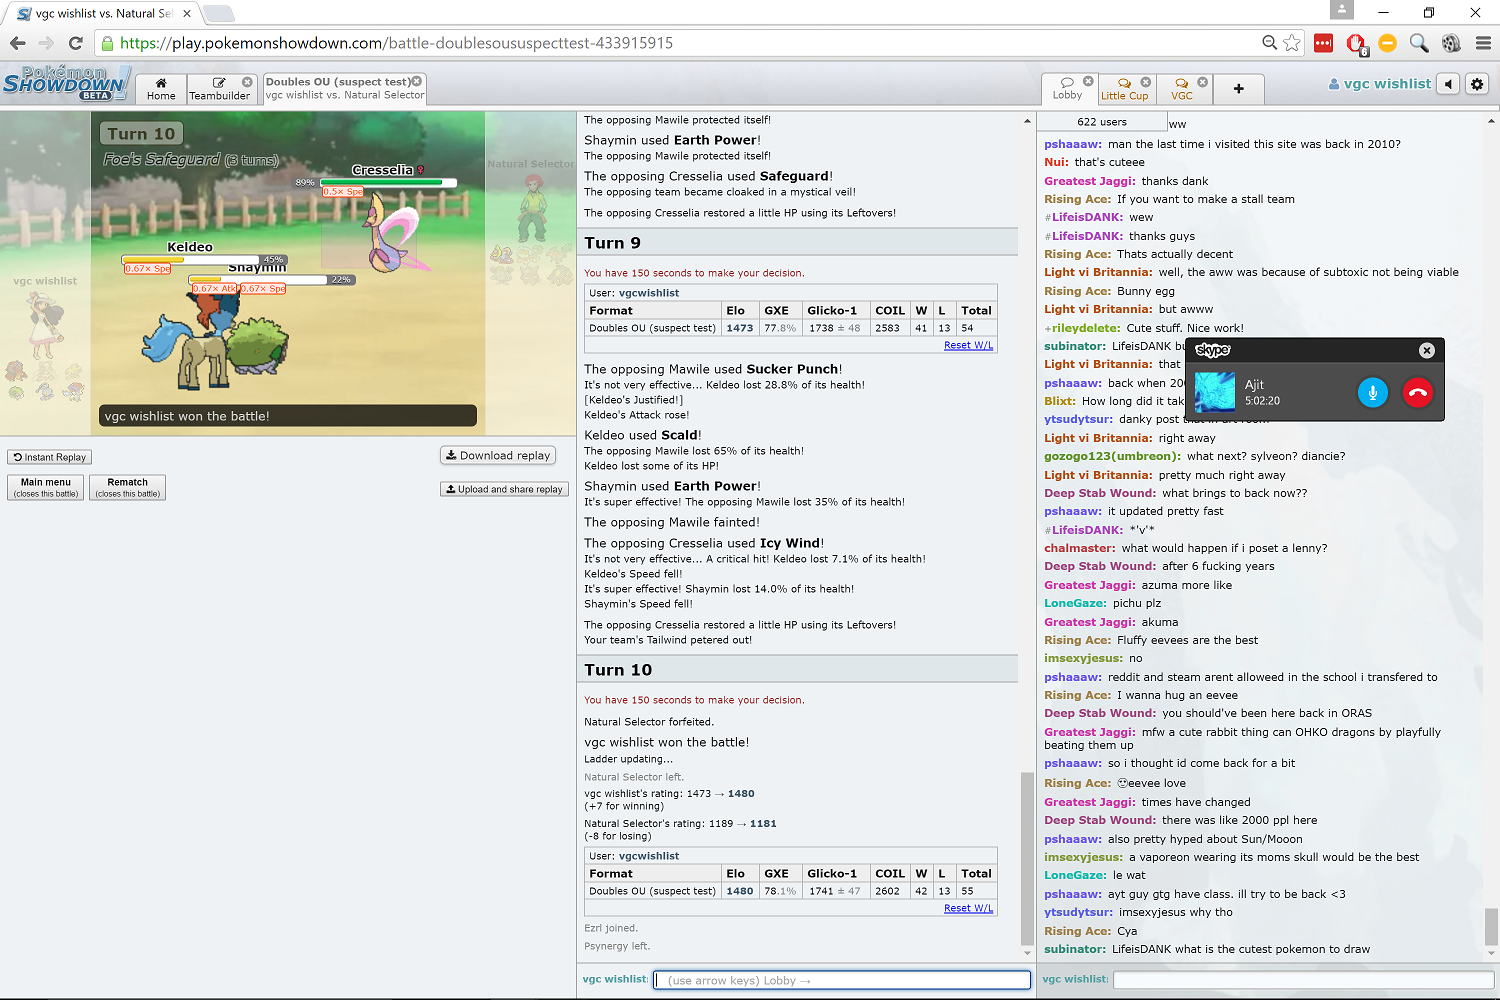Click username gozogo123(umbreon) in chat
The image size is (1500, 1000).
tap(1112, 456)
